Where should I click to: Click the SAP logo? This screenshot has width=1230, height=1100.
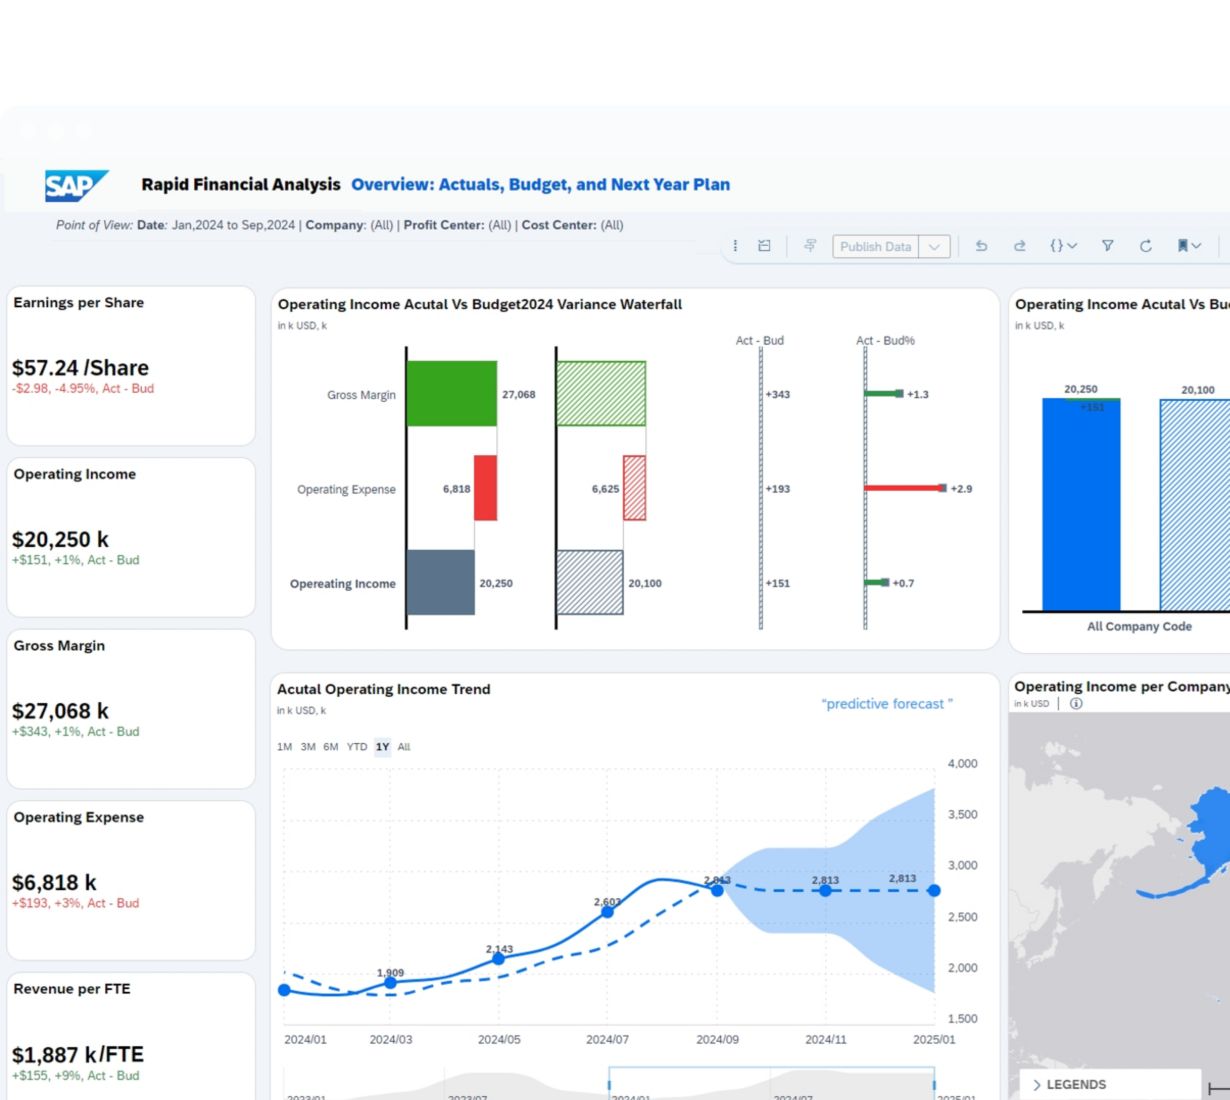(x=75, y=186)
